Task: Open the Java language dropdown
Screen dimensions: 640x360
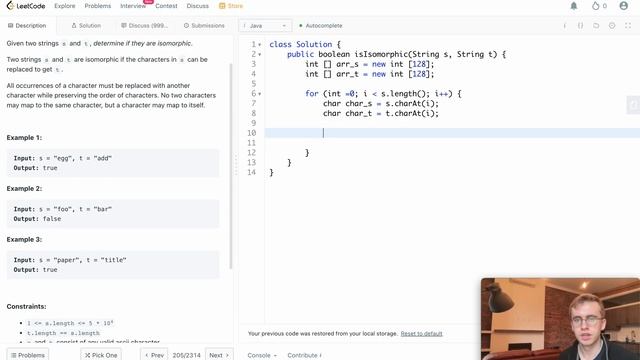Action: (265, 25)
